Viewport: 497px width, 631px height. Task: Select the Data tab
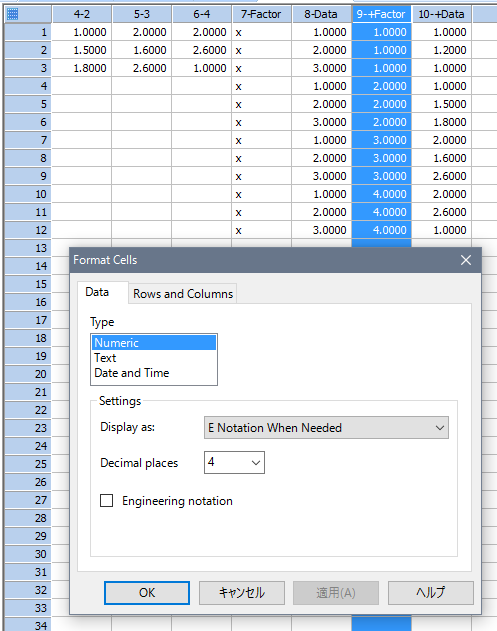(x=97, y=292)
